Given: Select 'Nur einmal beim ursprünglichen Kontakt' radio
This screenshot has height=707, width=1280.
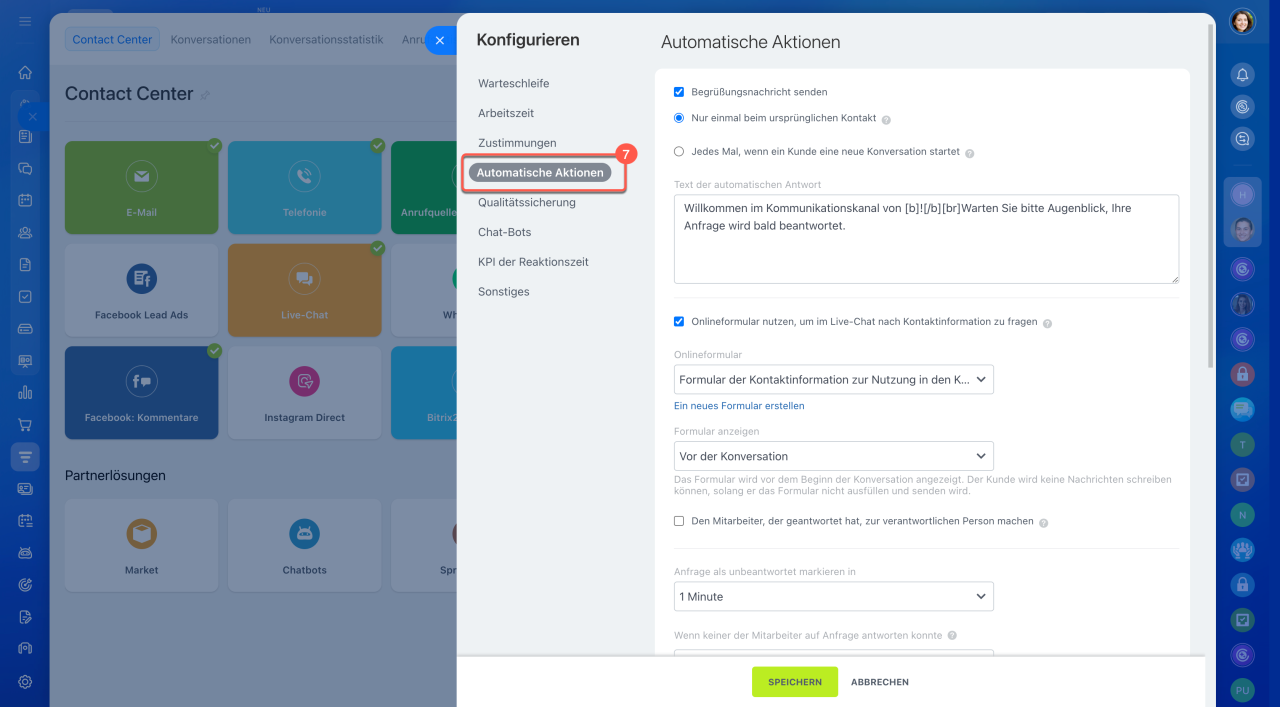Looking at the screenshot, I should (679, 118).
